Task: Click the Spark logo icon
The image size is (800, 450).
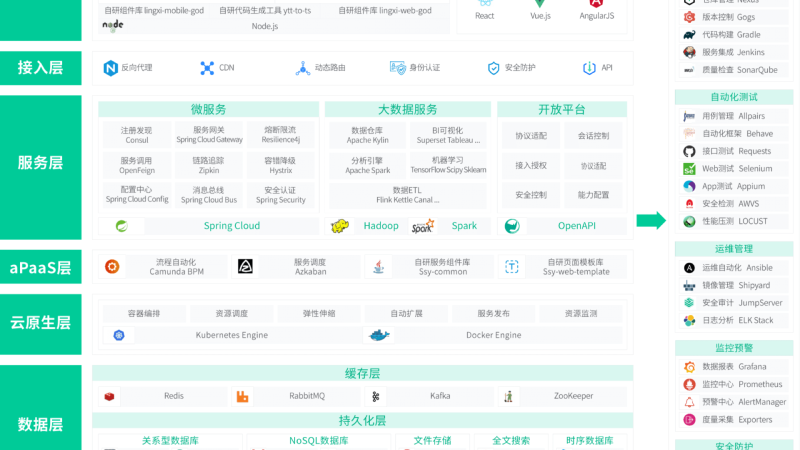Action: pyautogui.click(x=422, y=226)
